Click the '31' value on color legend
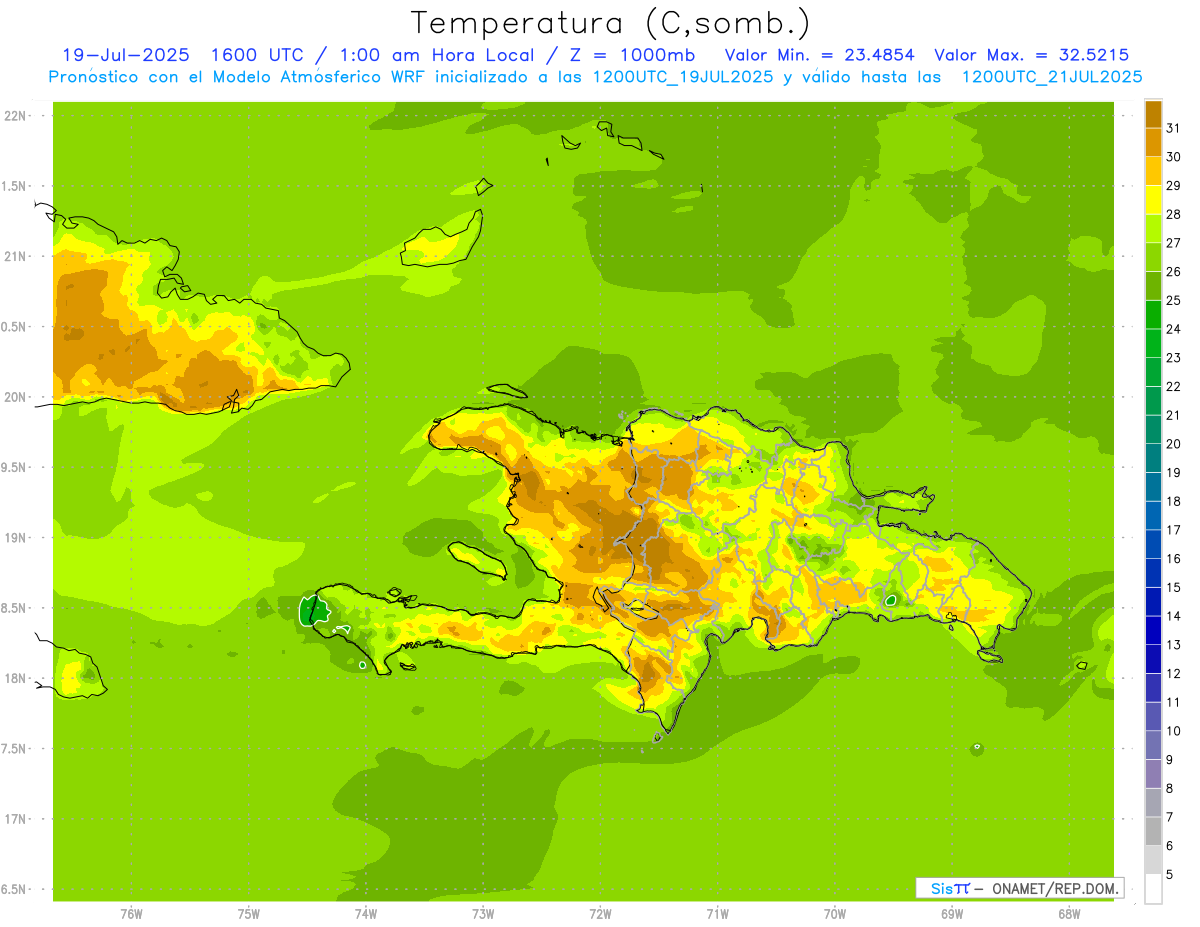1200x927 pixels. click(x=1174, y=128)
